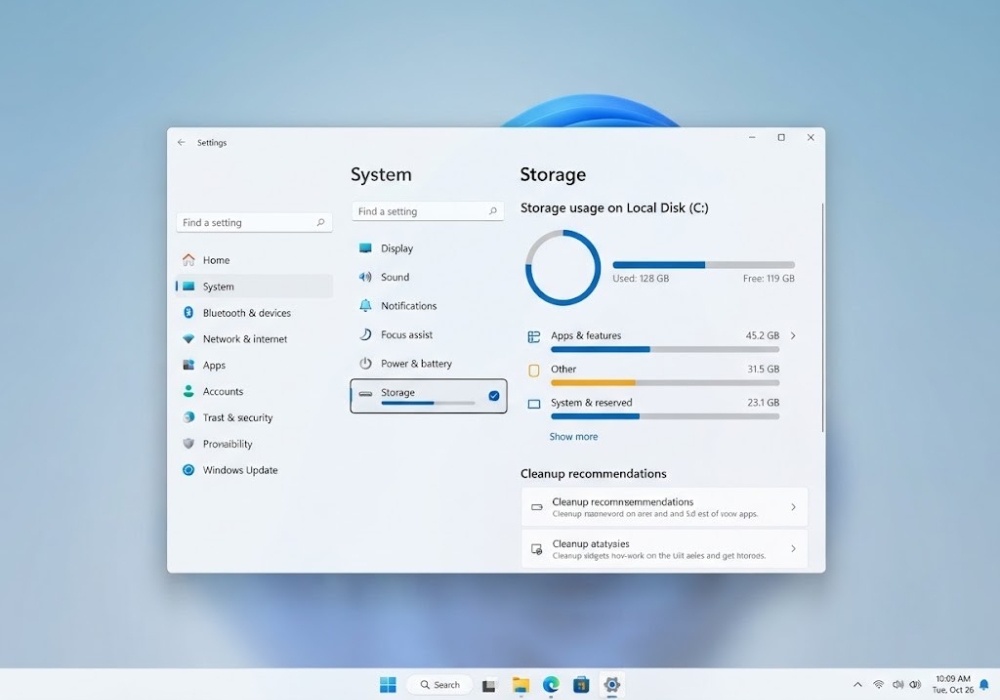Select Home in the settings sidebar
This screenshot has width=1000, height=700.
coord(254,259)
